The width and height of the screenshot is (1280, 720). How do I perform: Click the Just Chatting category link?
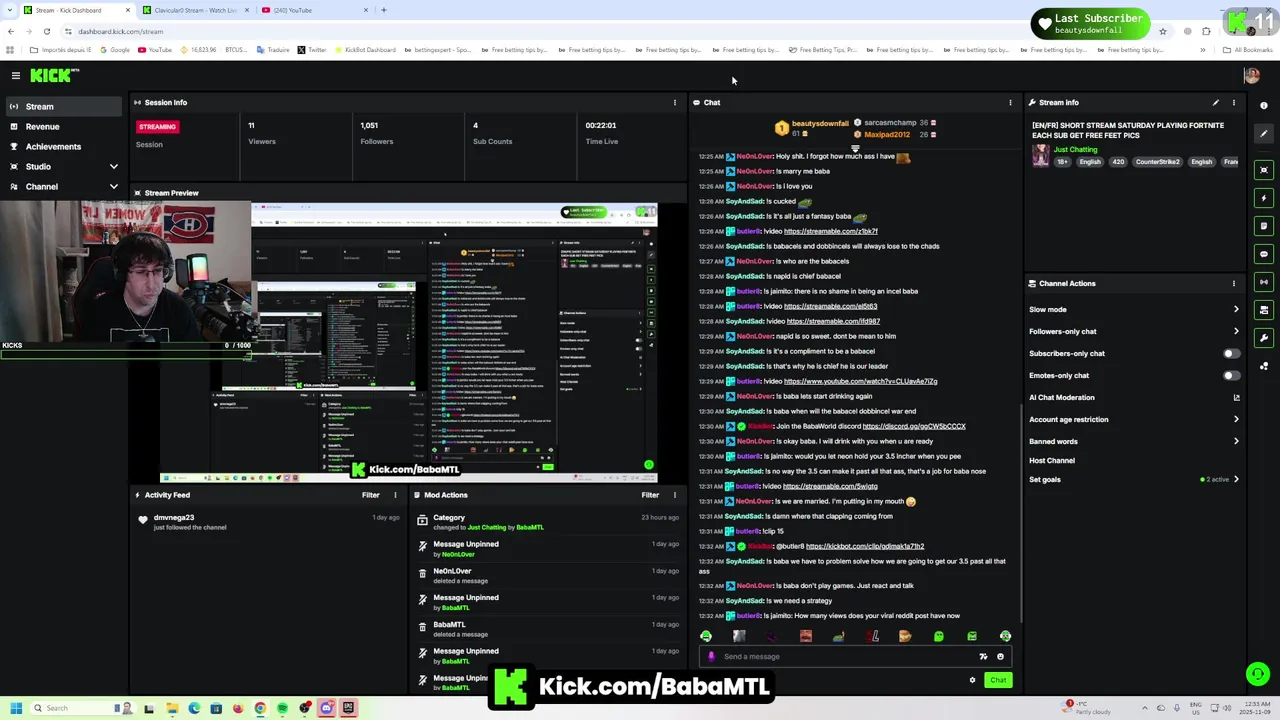click(1075, 149)
